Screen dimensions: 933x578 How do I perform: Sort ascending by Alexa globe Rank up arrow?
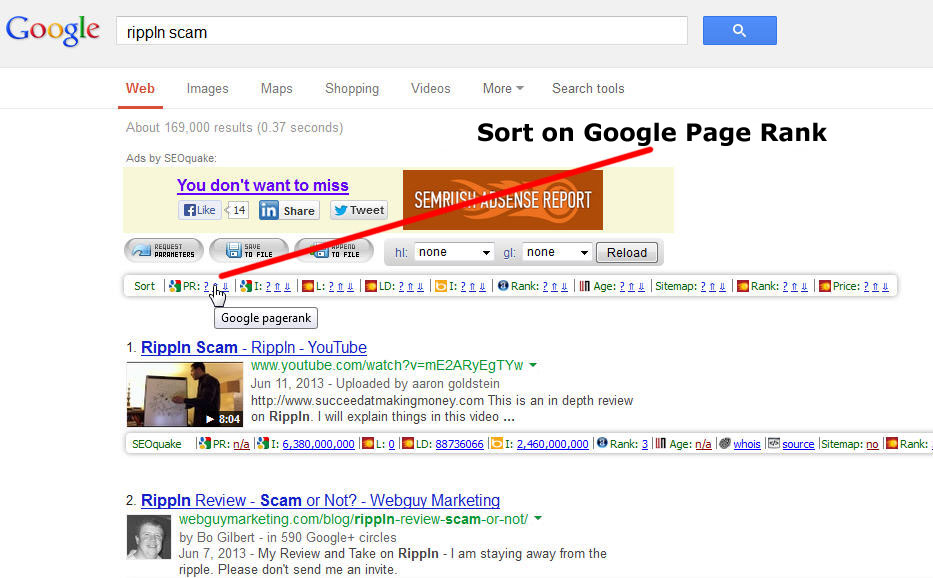(x=555, y=286)
